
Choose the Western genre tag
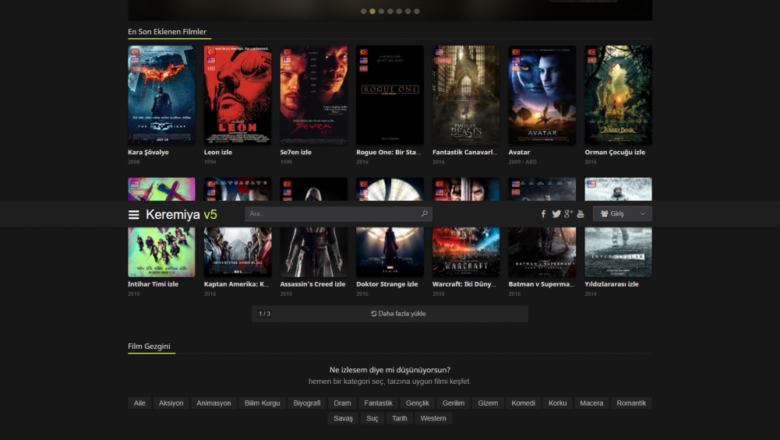[433, 418]
